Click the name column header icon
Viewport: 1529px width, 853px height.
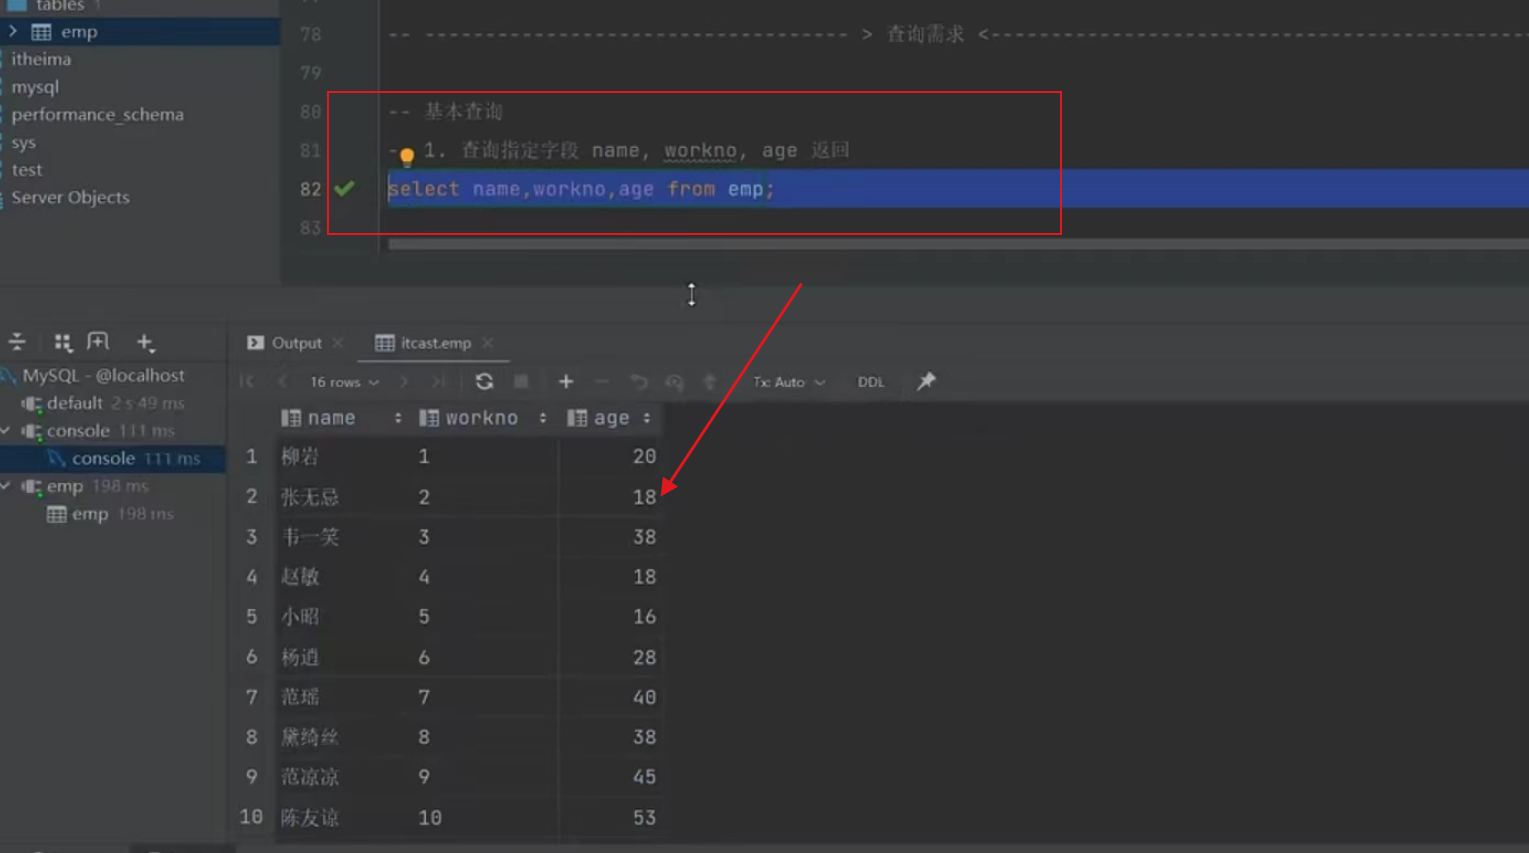click(291, 418)
